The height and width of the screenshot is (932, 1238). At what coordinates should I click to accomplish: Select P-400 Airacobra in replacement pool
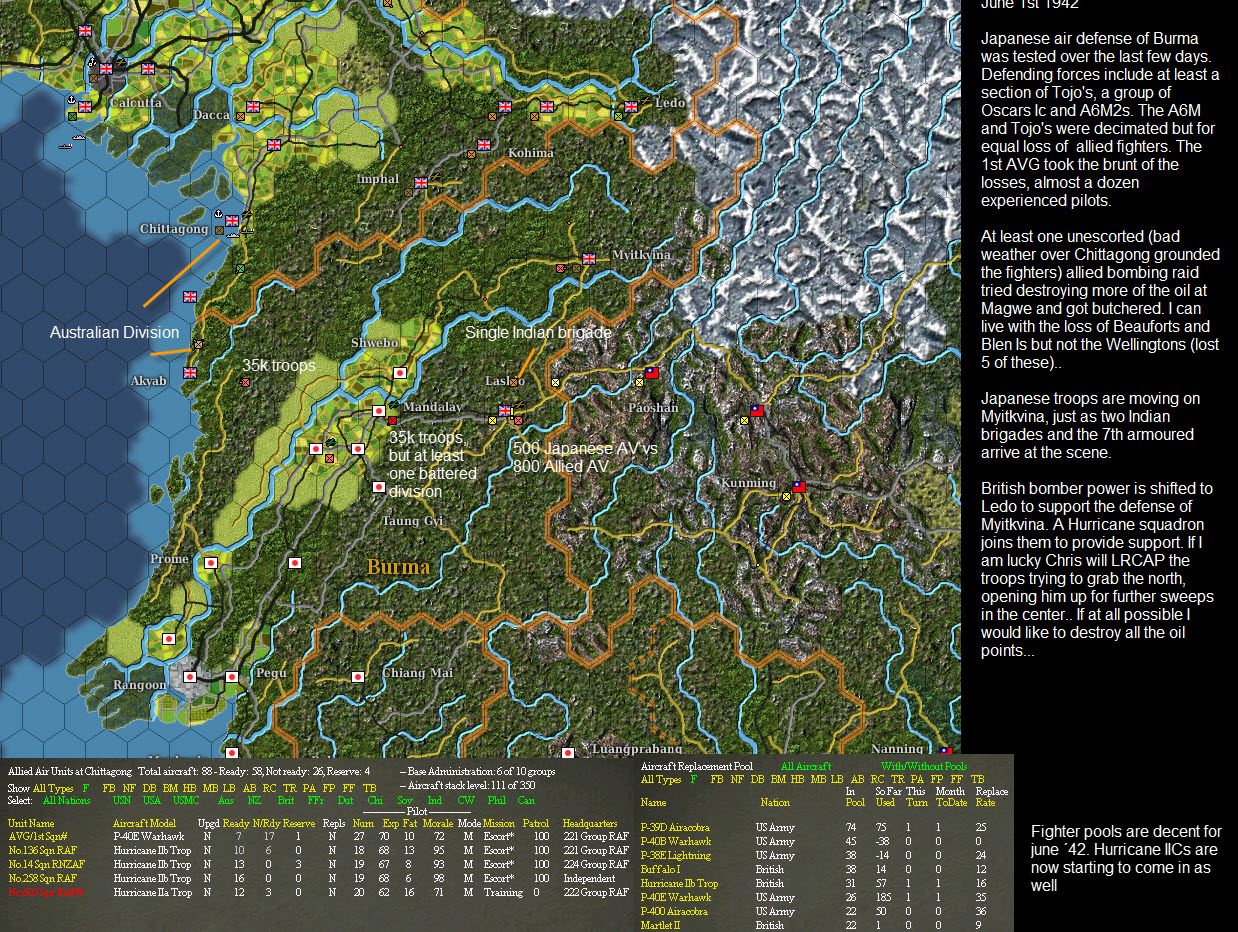coord(675,912)
